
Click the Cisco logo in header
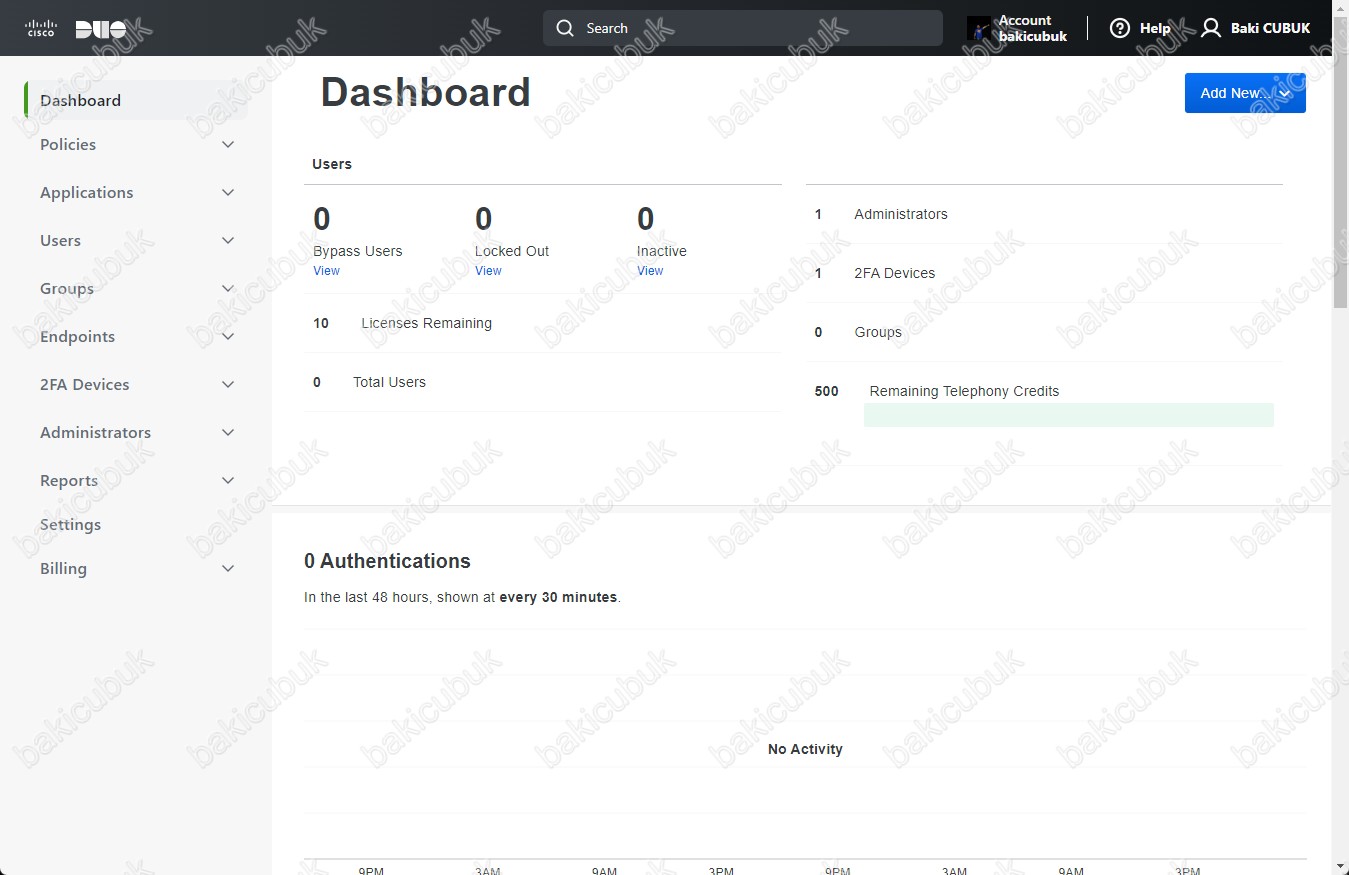click(41, 28)
